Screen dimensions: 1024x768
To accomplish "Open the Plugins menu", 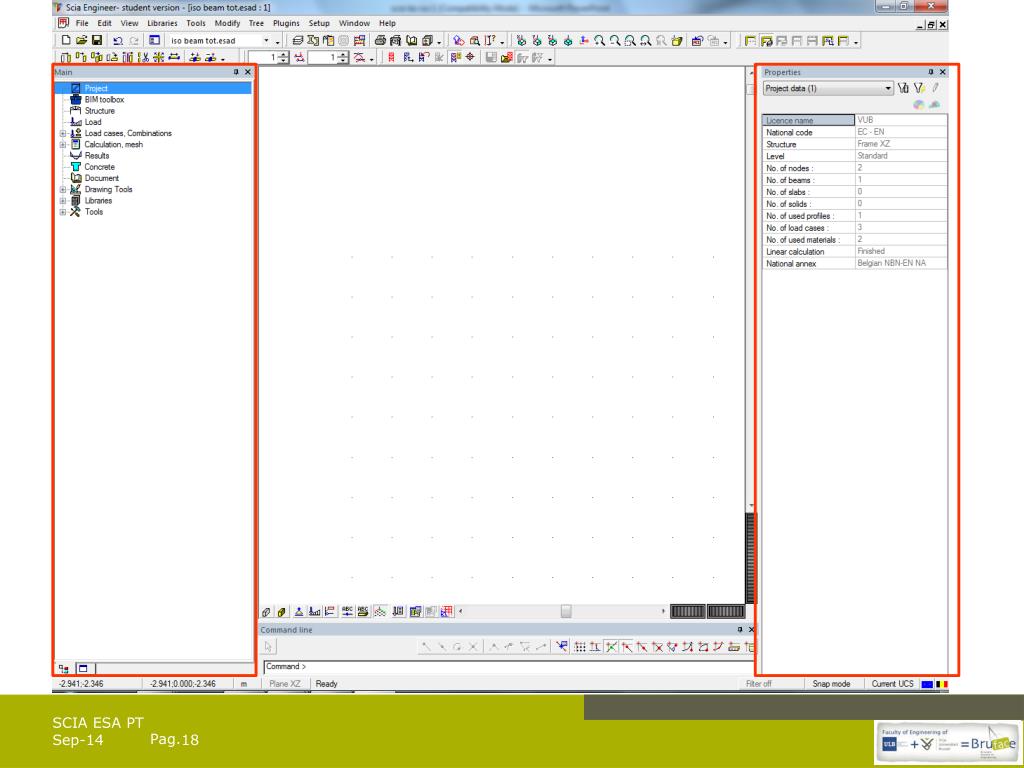I will click(x=286, y=23).
